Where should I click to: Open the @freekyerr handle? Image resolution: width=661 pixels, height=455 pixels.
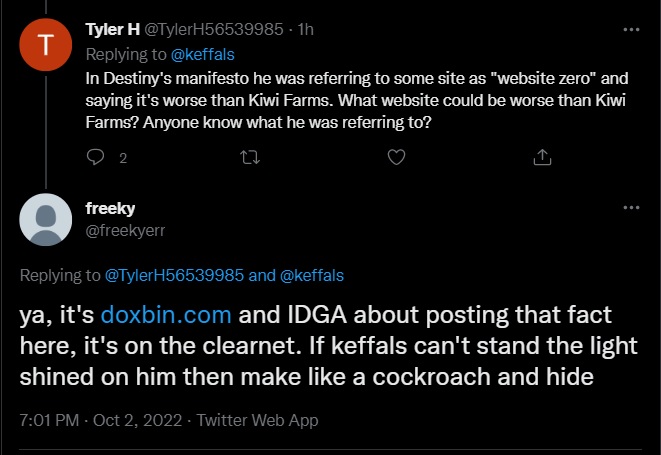tap(125, 230)
